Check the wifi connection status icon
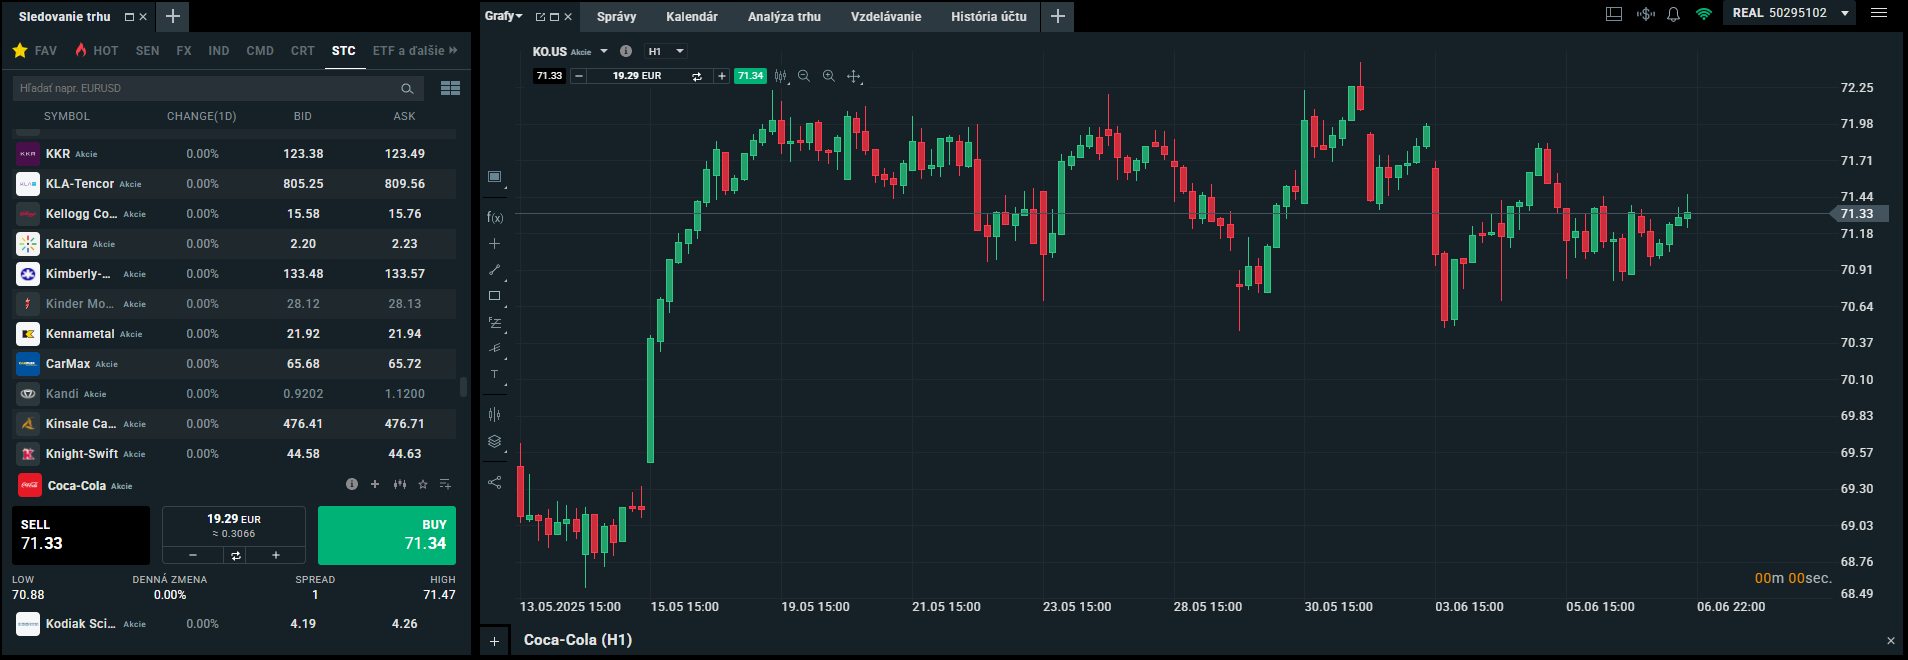Image resolution: width=1908 pixels, height=660 pixels. pyautogui.click(x=1704, y=14)
